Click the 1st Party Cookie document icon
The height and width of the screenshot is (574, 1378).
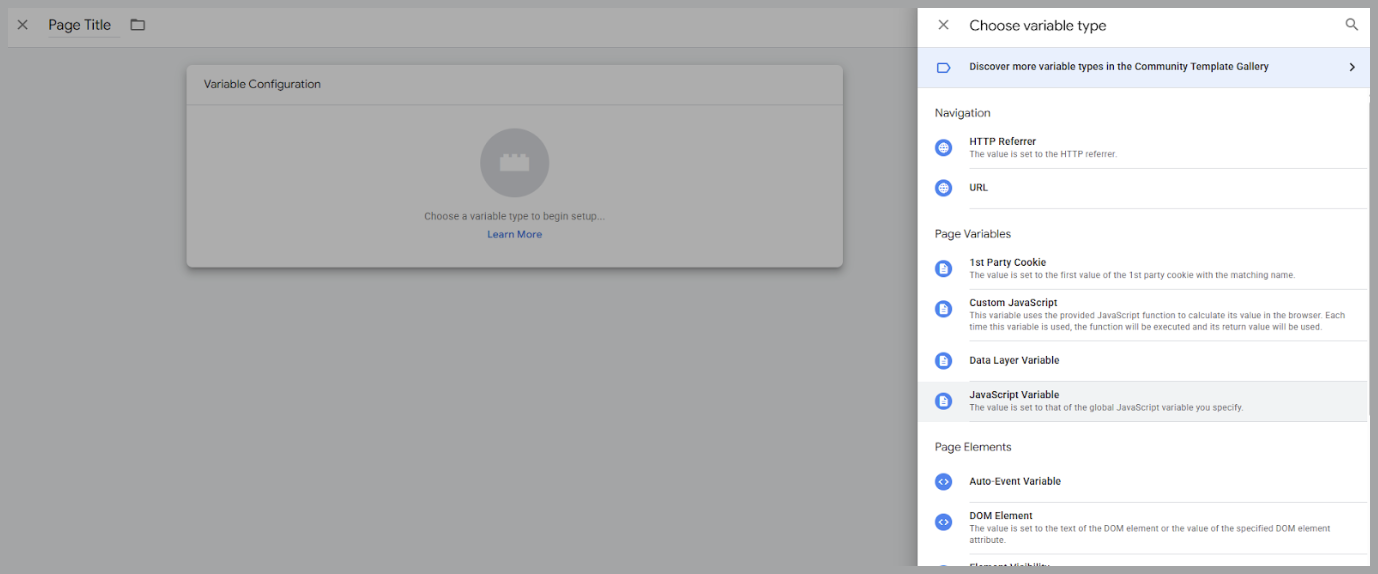coord(943,268)
